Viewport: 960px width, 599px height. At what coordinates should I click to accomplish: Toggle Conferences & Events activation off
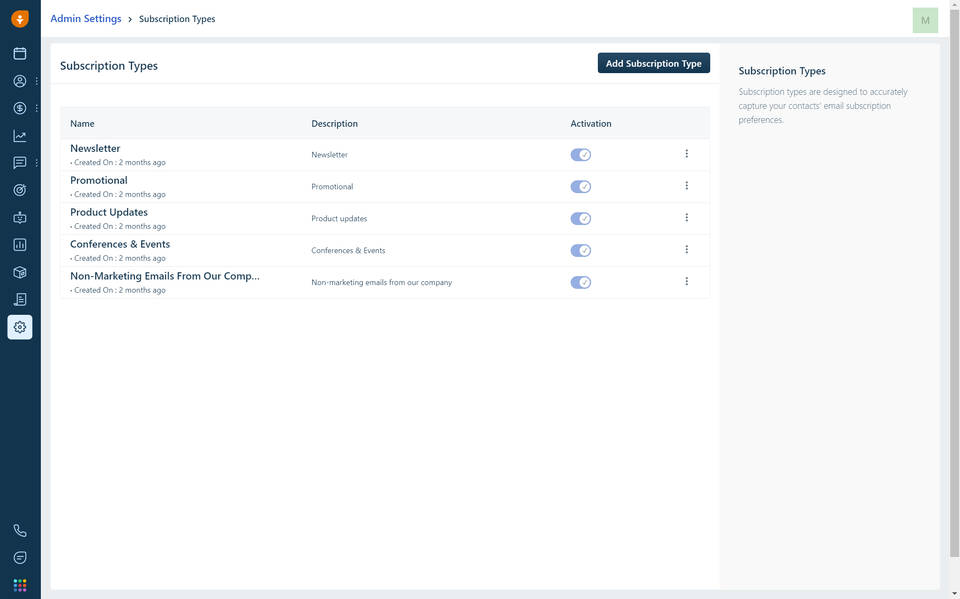[x=581, y=251]
